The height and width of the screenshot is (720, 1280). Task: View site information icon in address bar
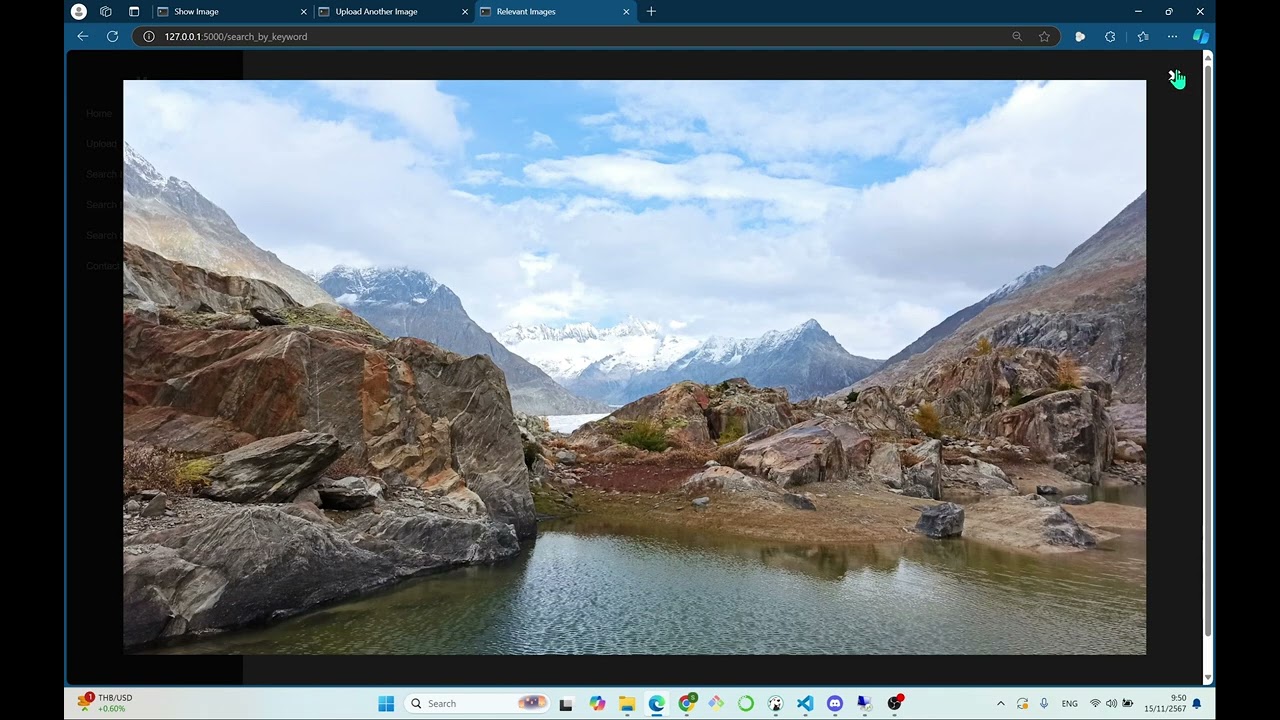pyautogui.click(x=149, y=36)
